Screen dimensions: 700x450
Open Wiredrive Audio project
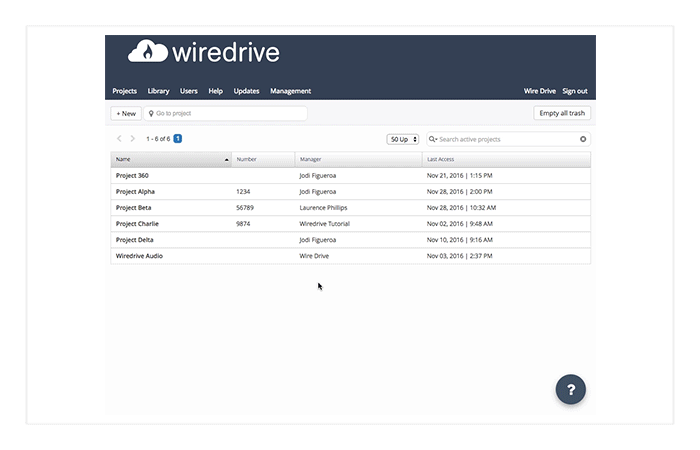tap(139, 256)
